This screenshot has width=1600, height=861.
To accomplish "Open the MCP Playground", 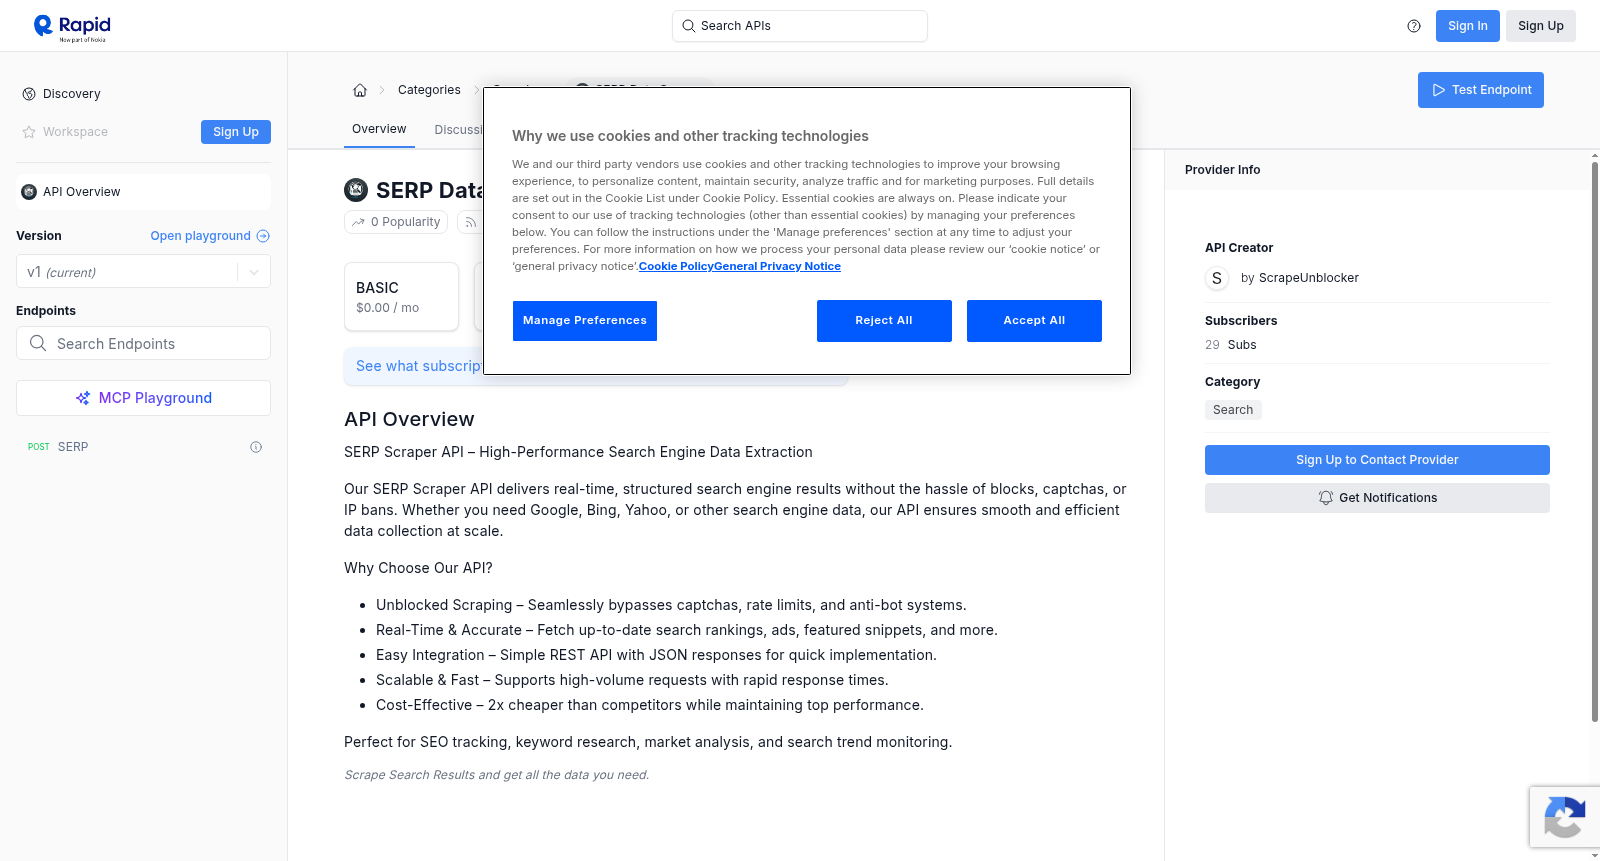I will pos(143,398).
